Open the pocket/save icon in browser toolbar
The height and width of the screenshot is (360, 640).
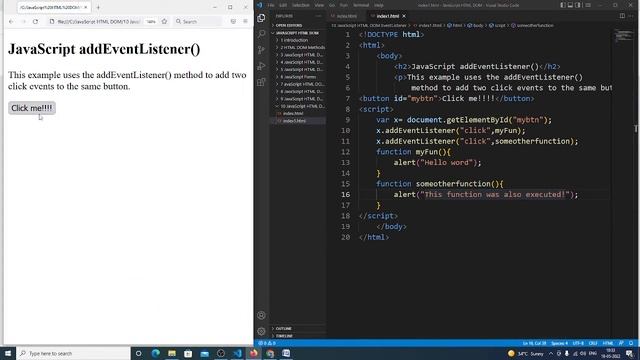233,21
